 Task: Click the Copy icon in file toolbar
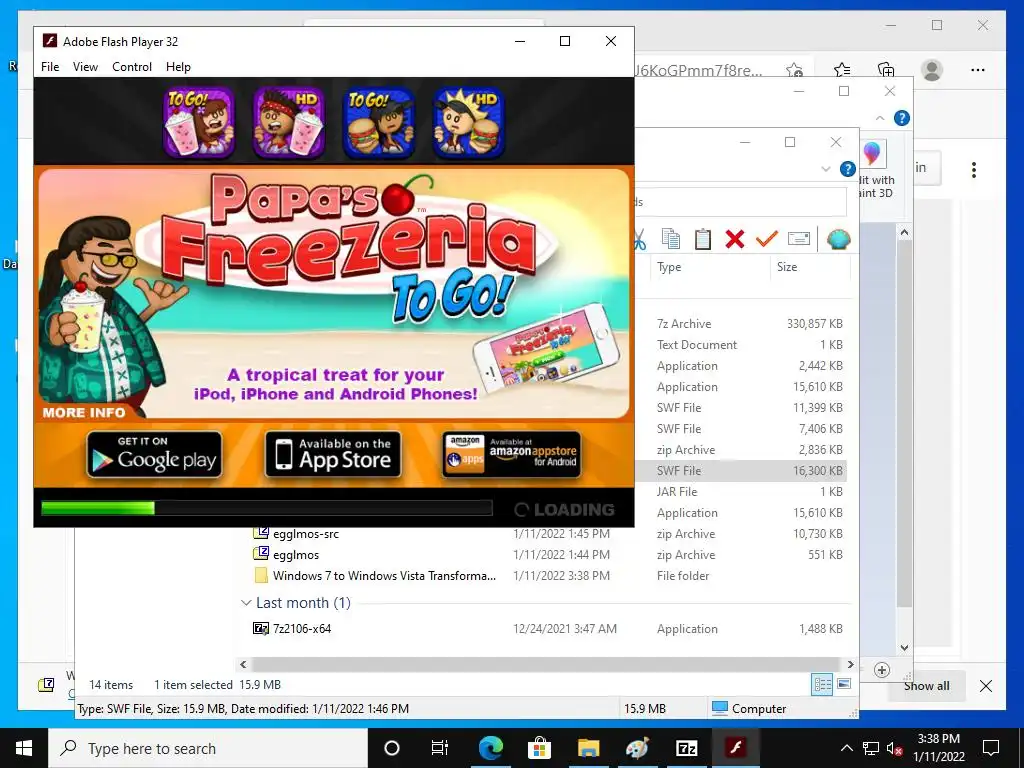click(671, 240)
